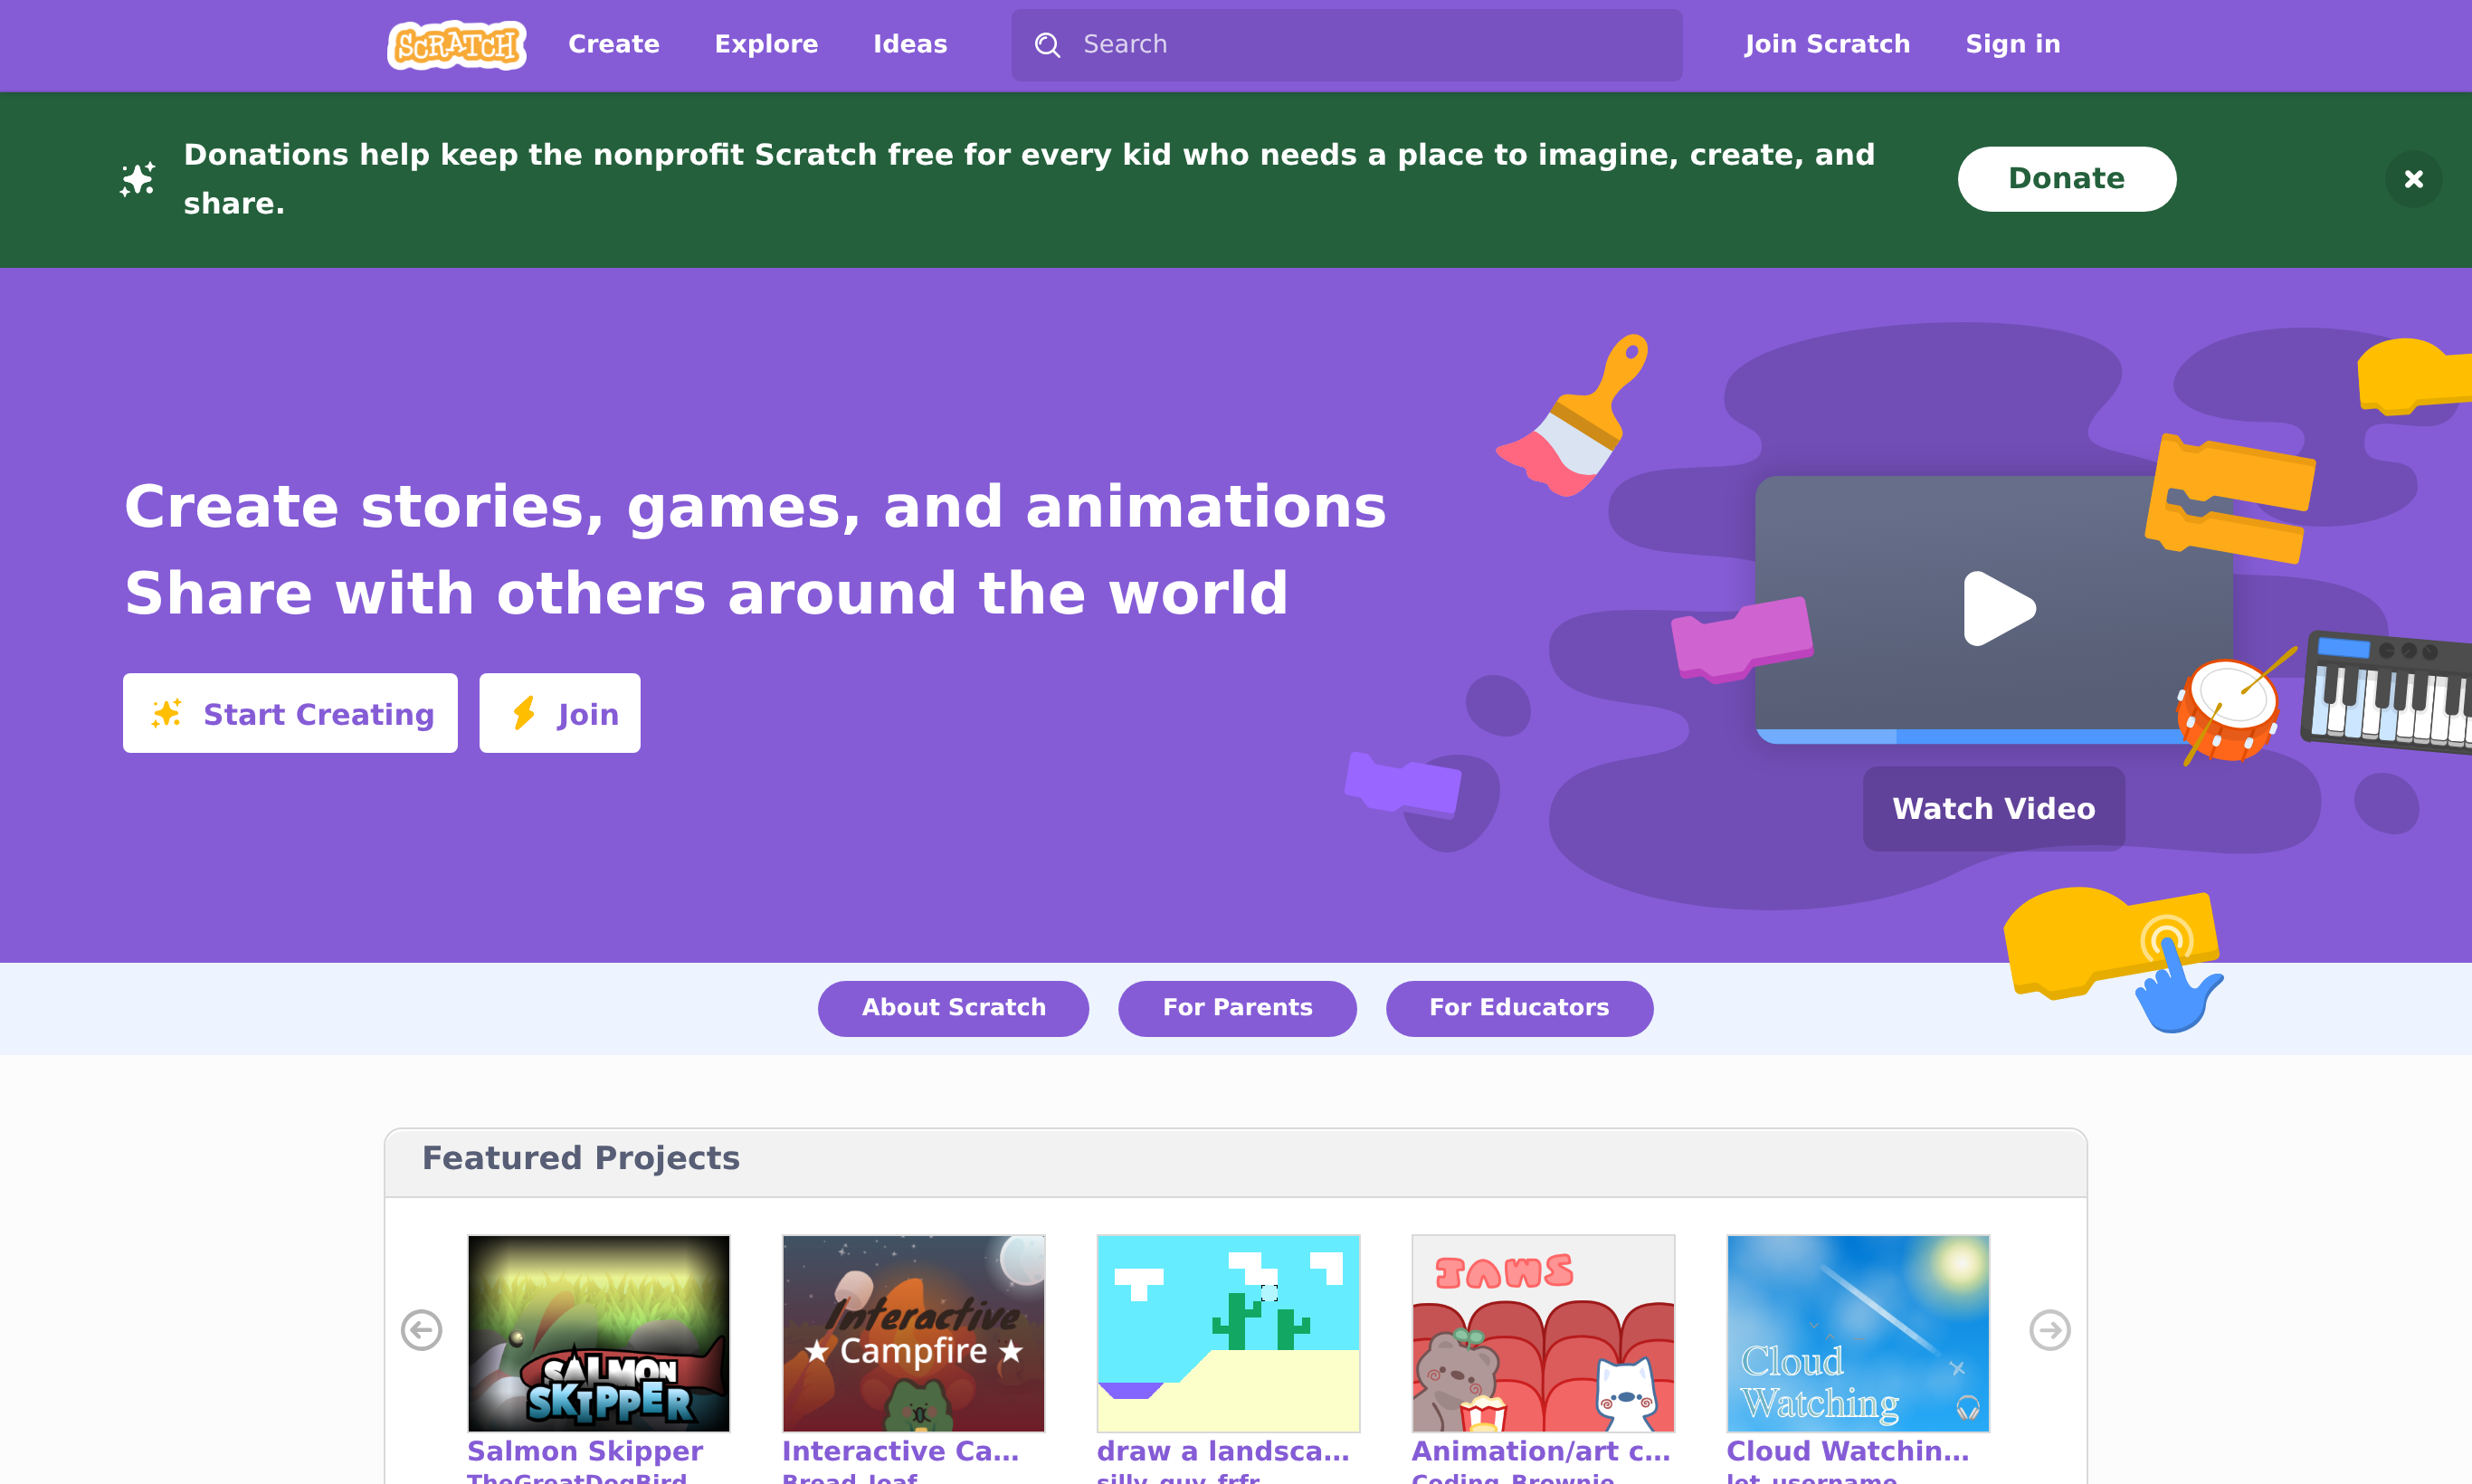Open the About Scratch page
Screen dimensions: 2472x1484
point(953,1008)
